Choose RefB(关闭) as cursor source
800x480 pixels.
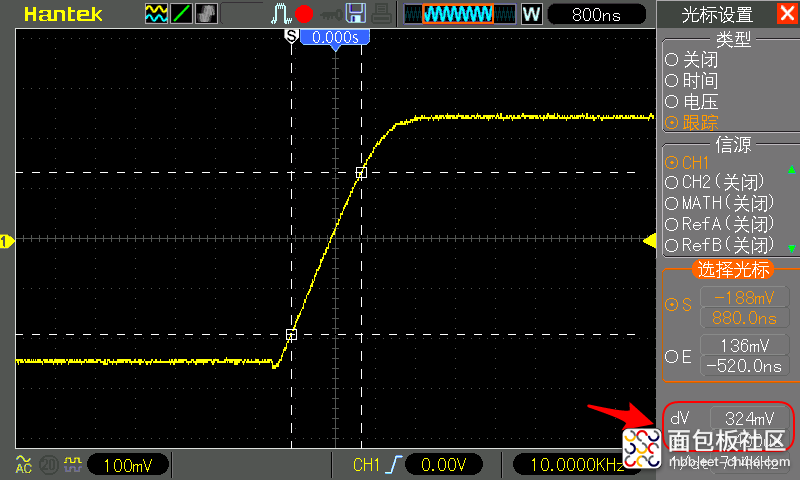[720, 245]
